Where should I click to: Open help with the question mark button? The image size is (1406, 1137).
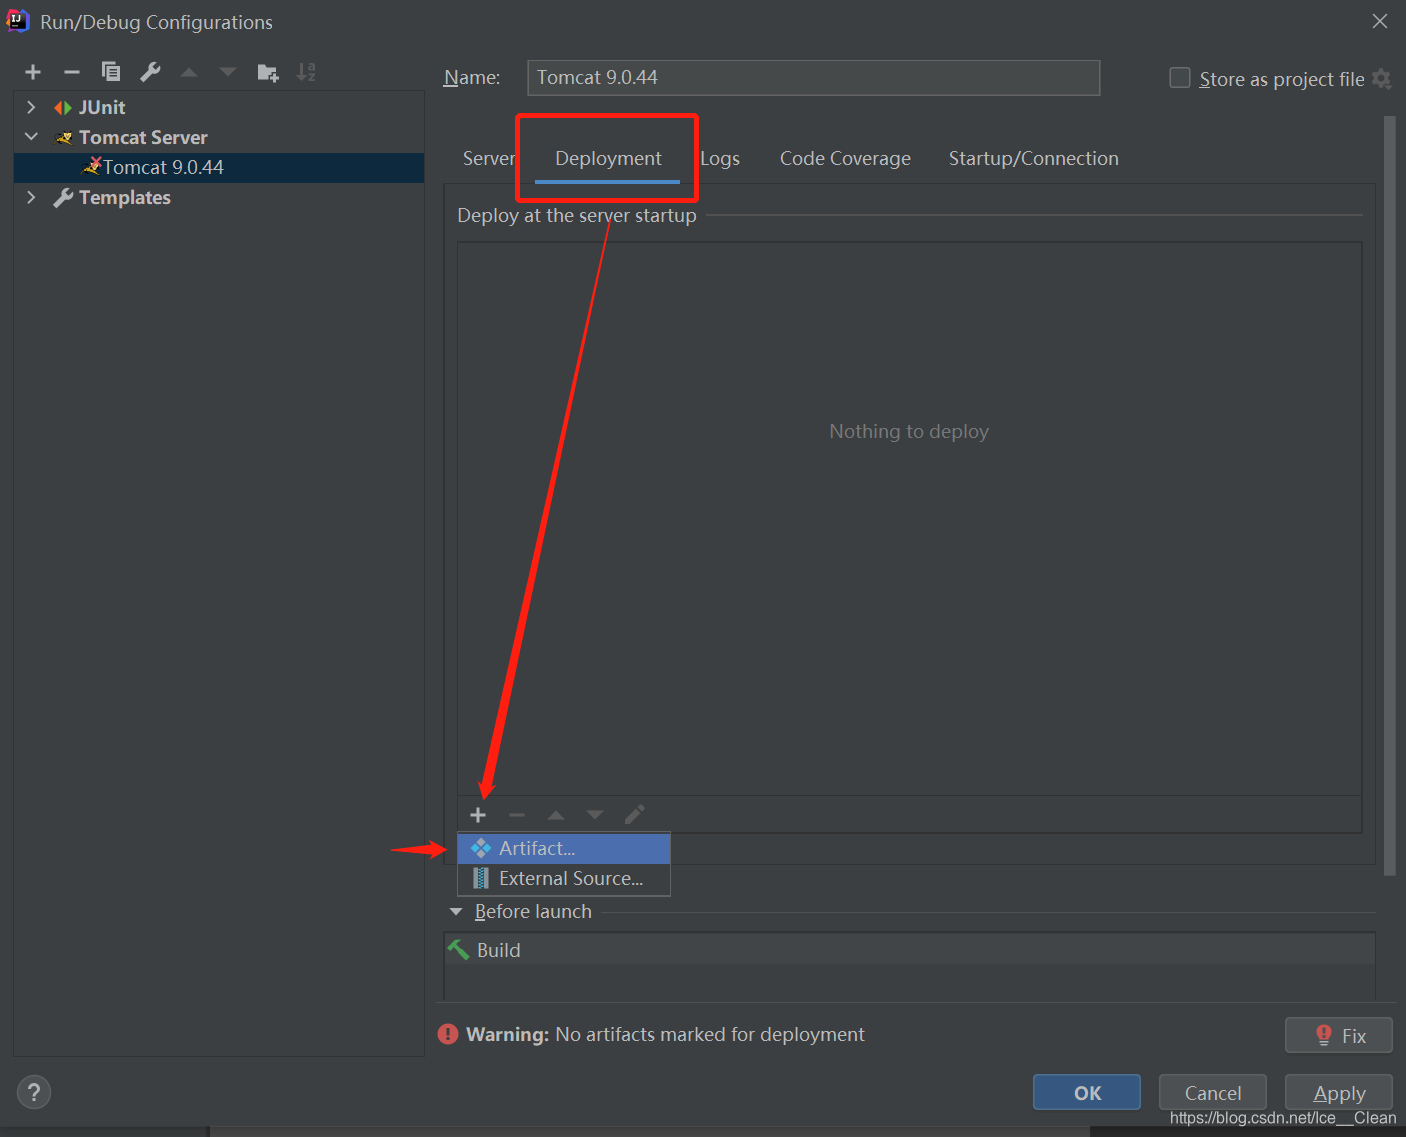point(34,1092)
